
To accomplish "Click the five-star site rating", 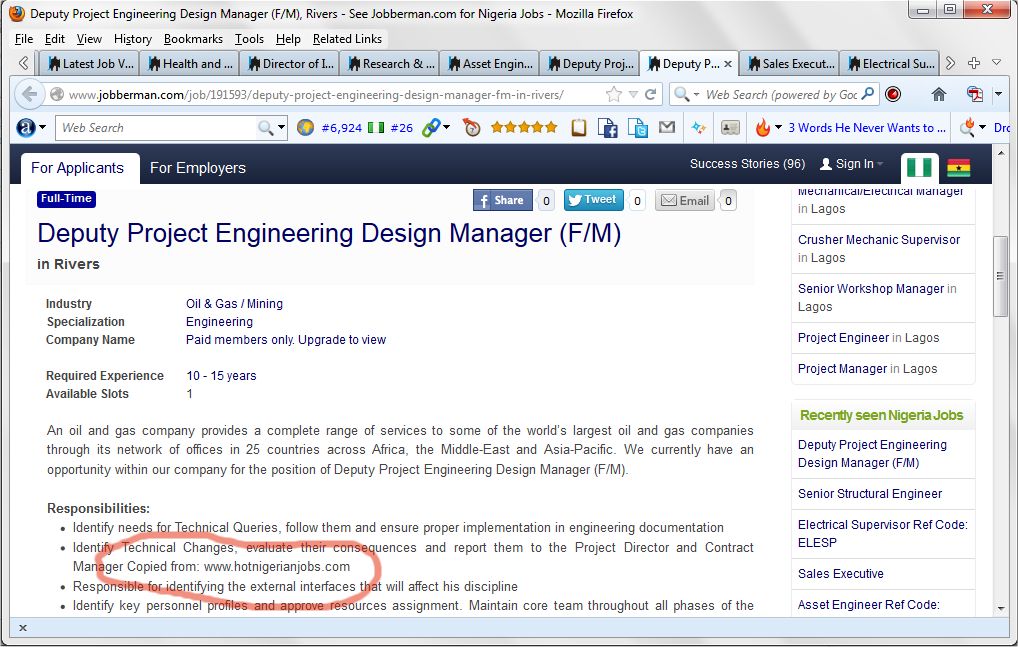I will click(x=524, y=128).
